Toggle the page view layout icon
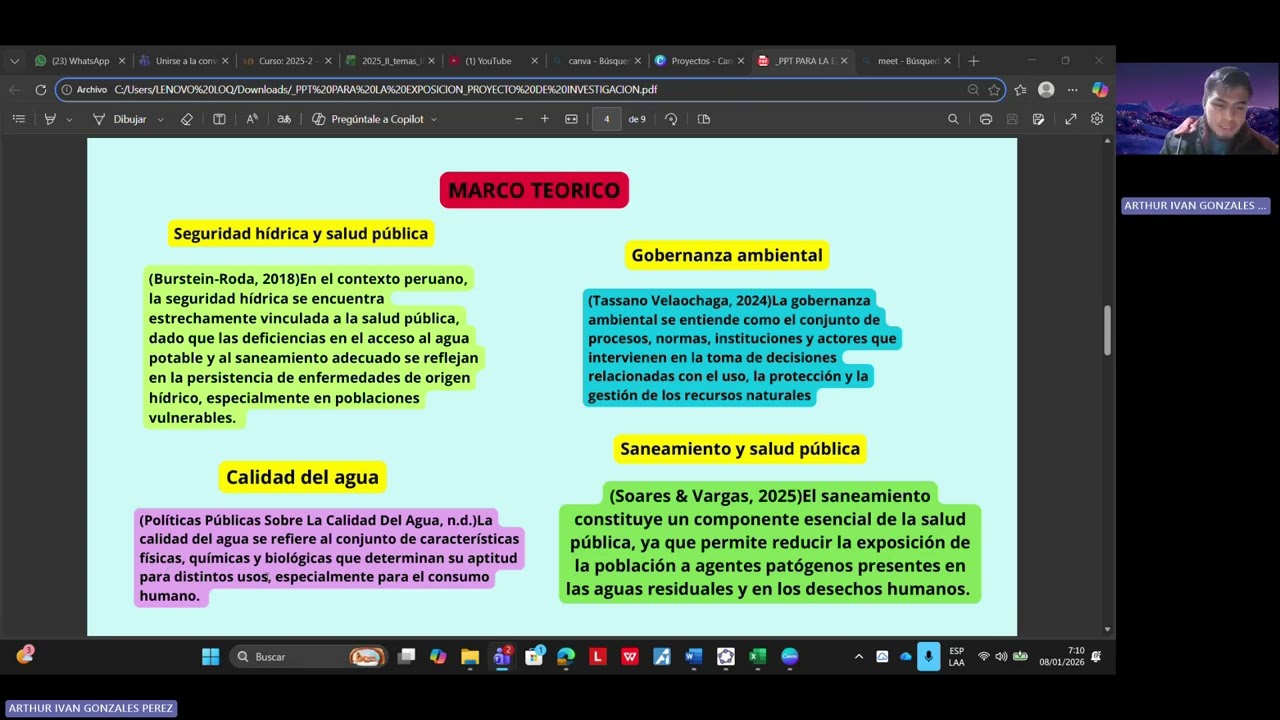Screen dimensions: 1280x720 [219, 119]
